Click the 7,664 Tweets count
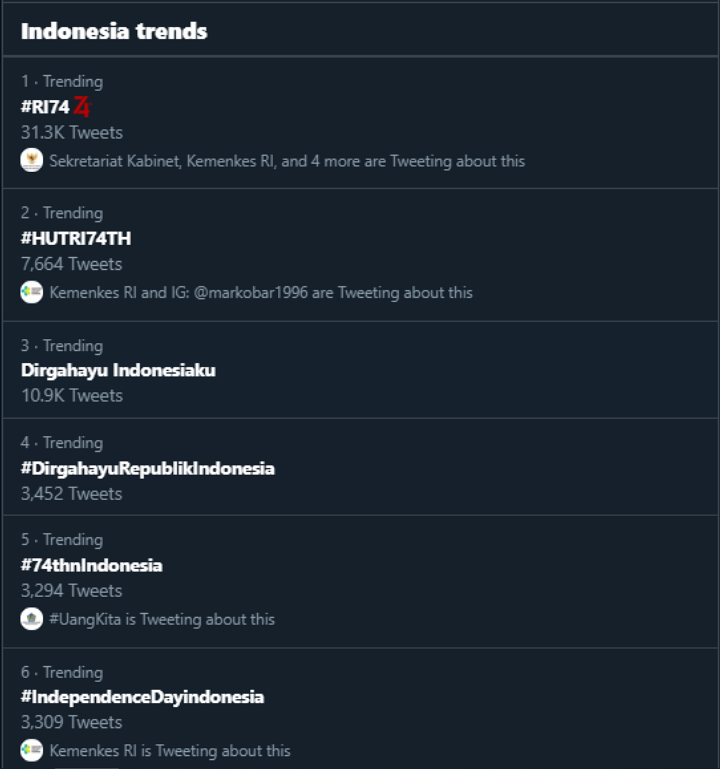Viewport: 720px width, 769px height. pyautogui.click(x=71, y=264)
